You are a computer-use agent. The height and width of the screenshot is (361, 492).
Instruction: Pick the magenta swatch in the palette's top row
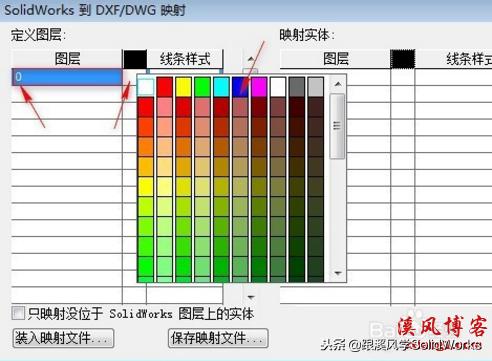[x=259, y=87]
